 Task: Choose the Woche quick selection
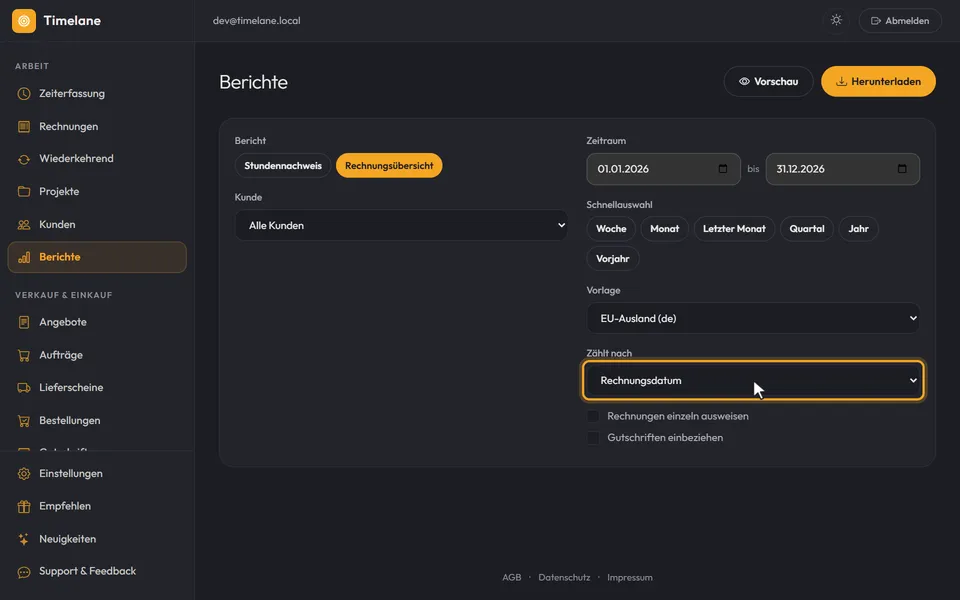point(611,229)
